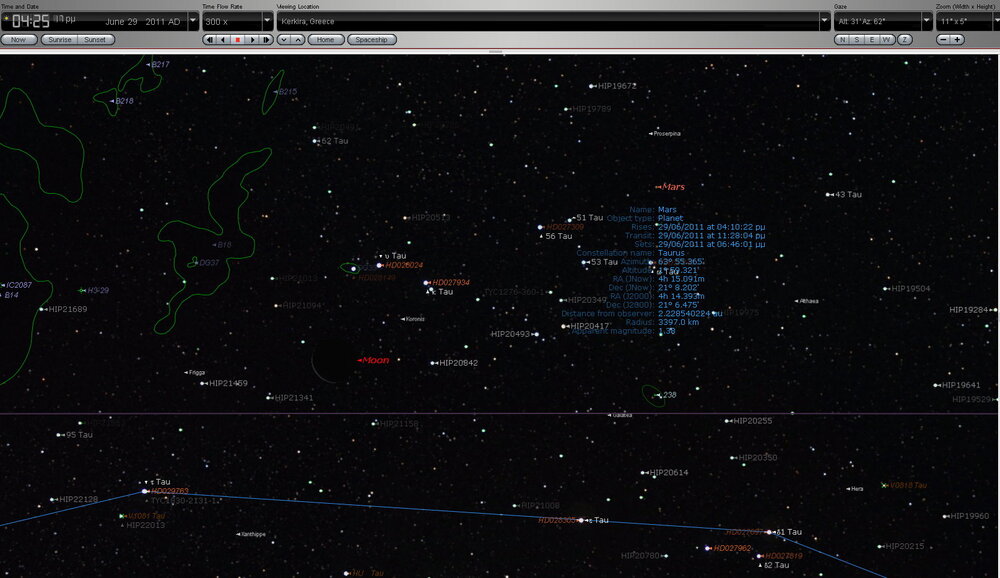
Task: Run time backward using reverse play icon
Action: [x=223, y=41]
